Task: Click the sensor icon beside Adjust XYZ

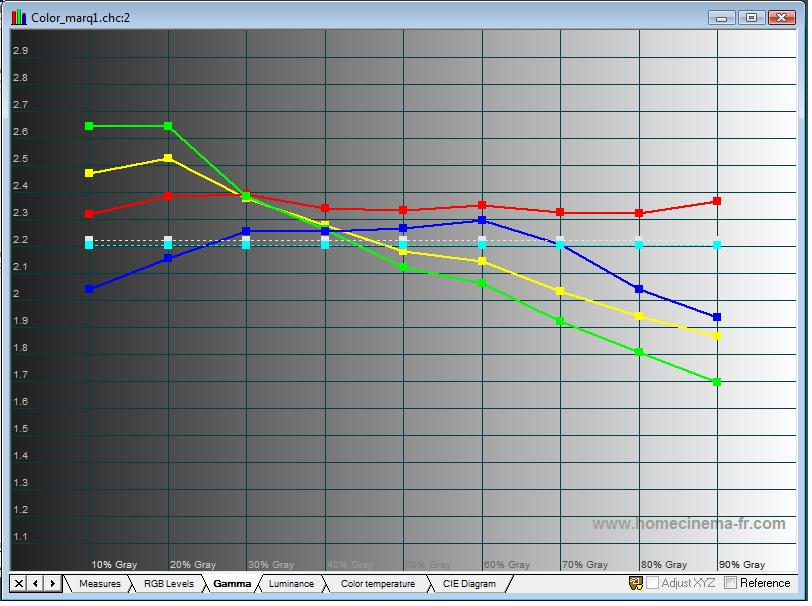Action: [635, 583]
